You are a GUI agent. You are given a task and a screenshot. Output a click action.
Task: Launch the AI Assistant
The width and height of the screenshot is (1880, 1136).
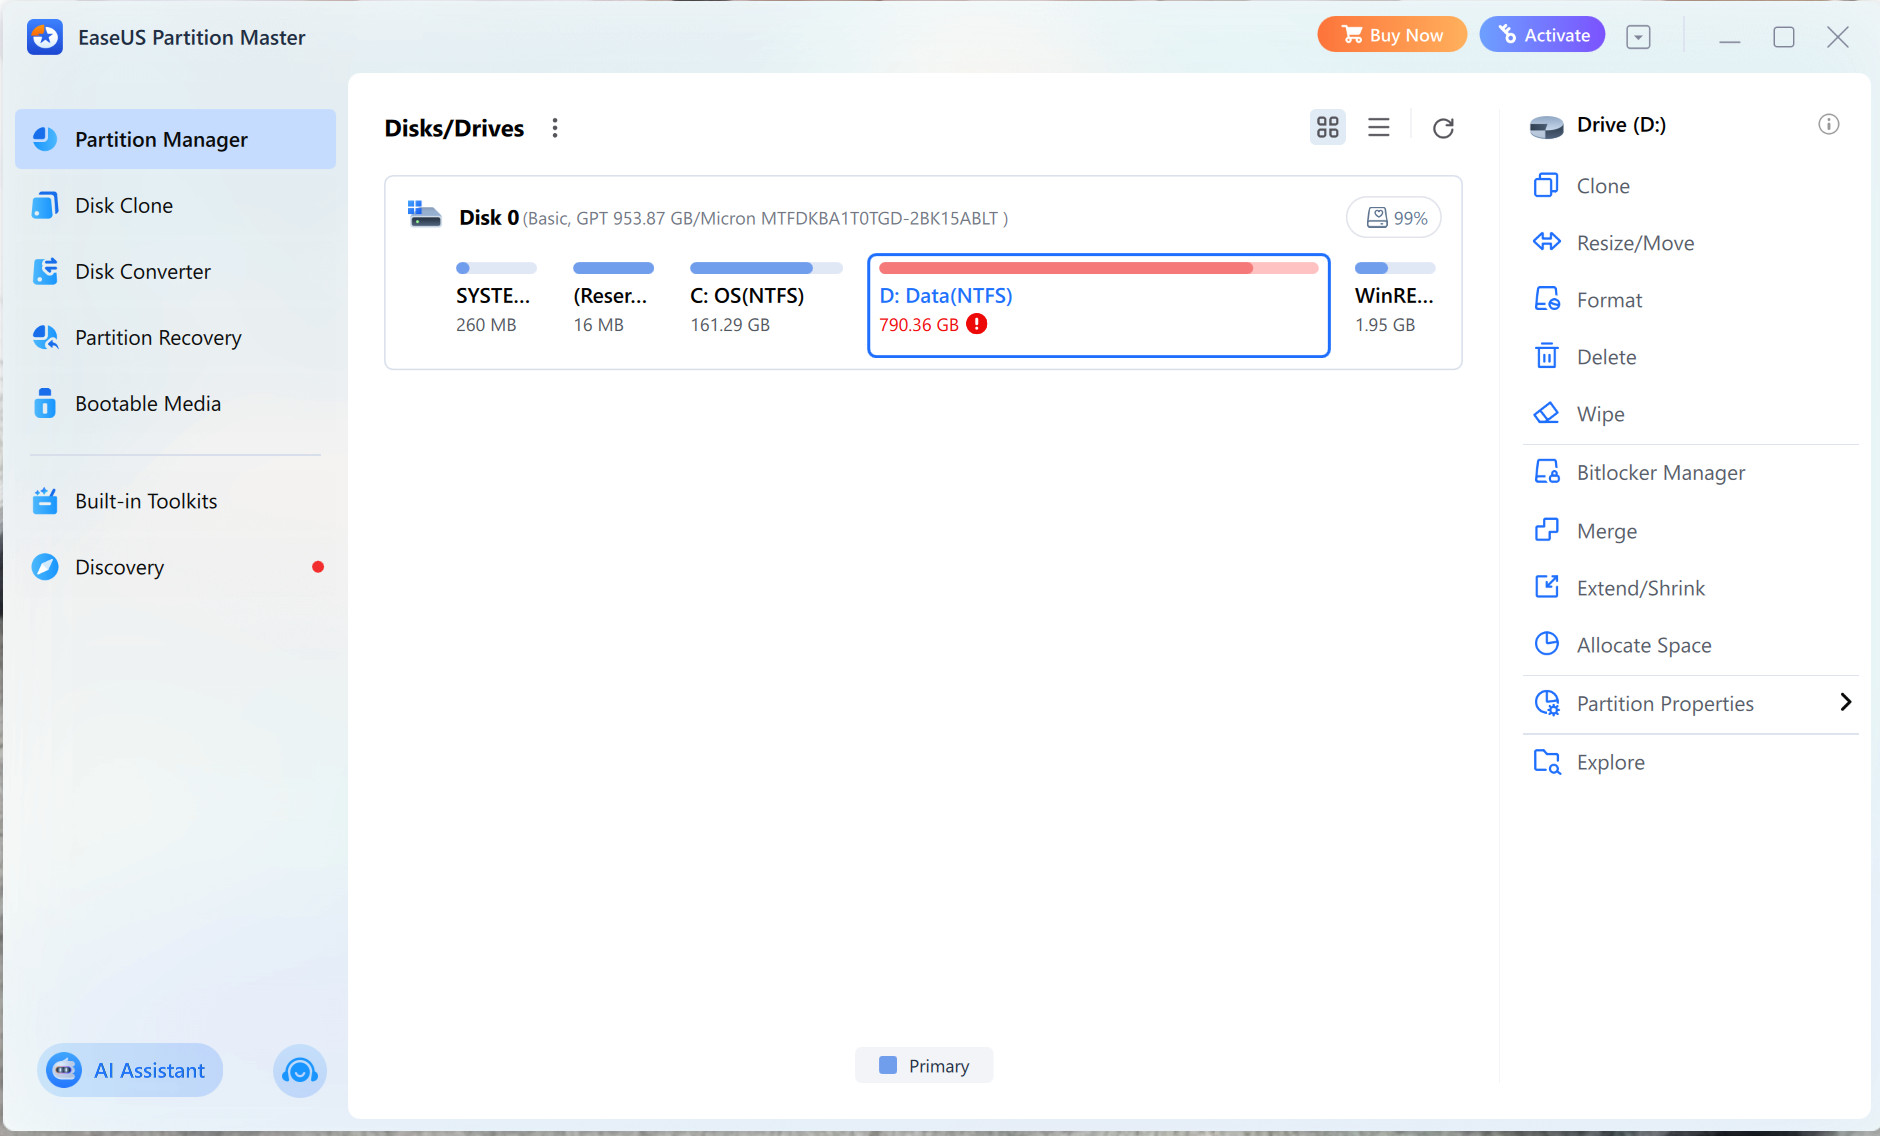coord(130,1070)
